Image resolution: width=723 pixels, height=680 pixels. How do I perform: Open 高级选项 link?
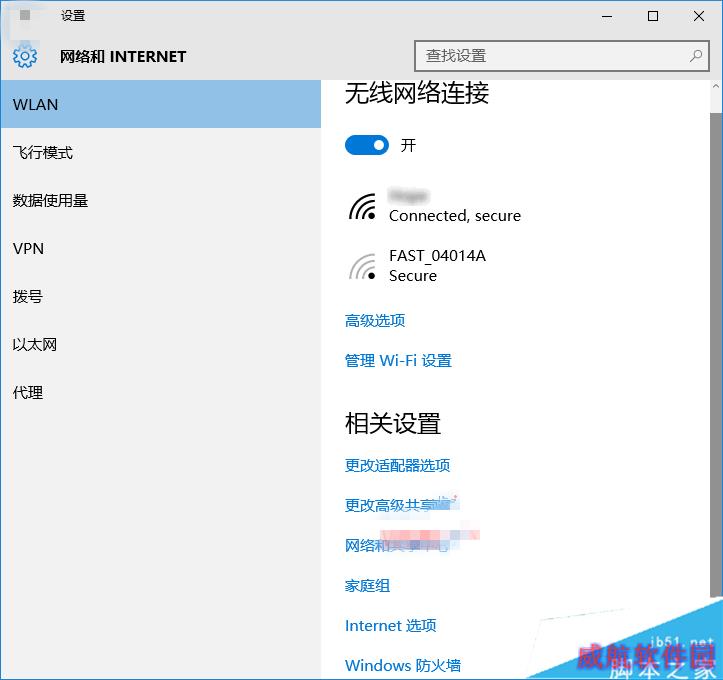pyautogui.click(x=375, y=320)
